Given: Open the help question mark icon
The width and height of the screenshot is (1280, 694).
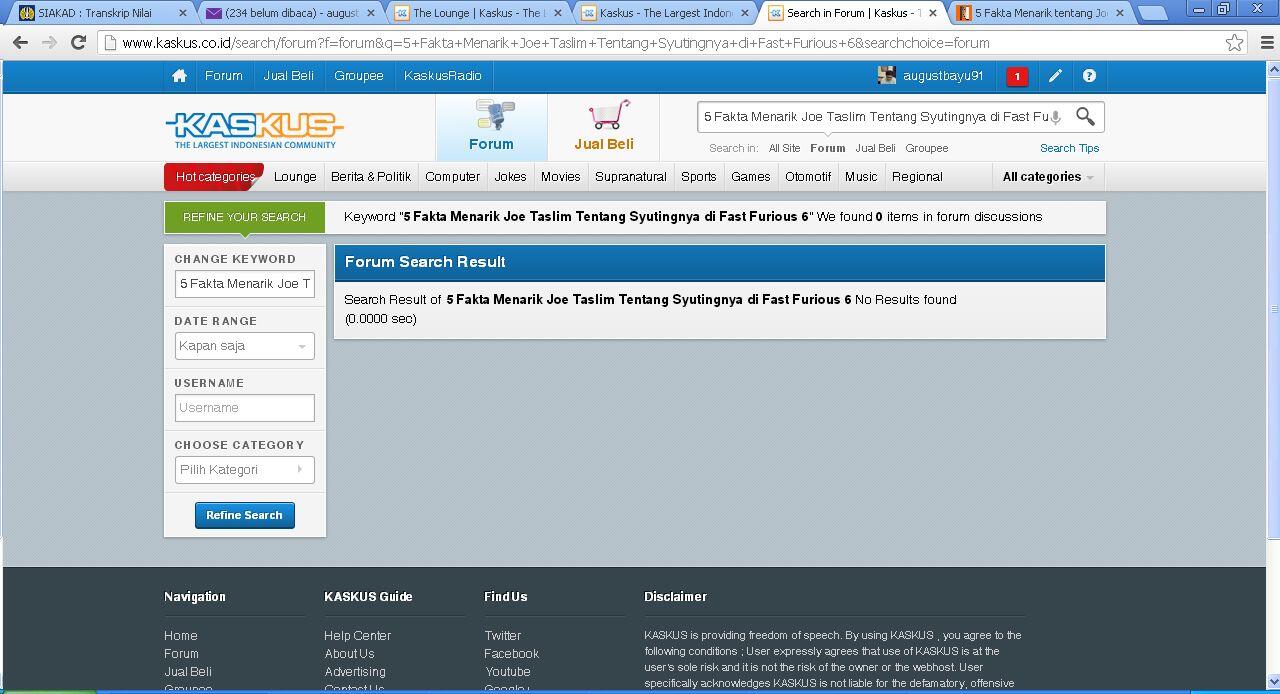Looking at the screenshot, I should point(1089,76).
